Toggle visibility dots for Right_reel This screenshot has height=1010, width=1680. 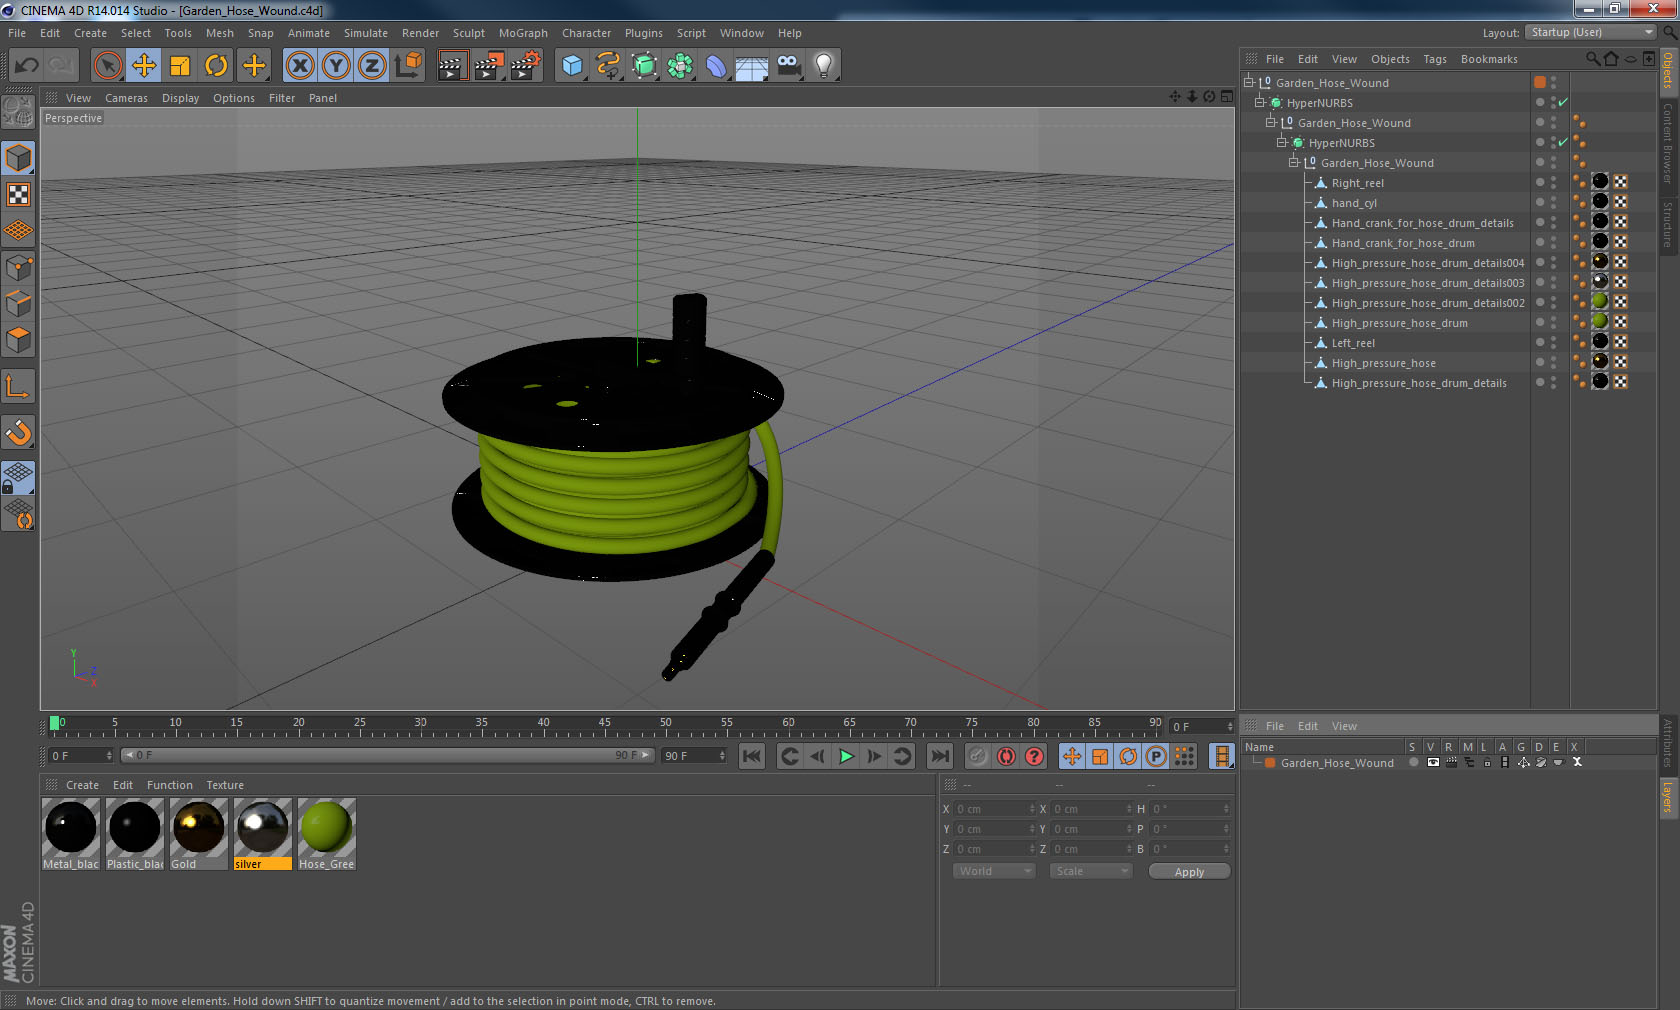[x=1553, y=183]
